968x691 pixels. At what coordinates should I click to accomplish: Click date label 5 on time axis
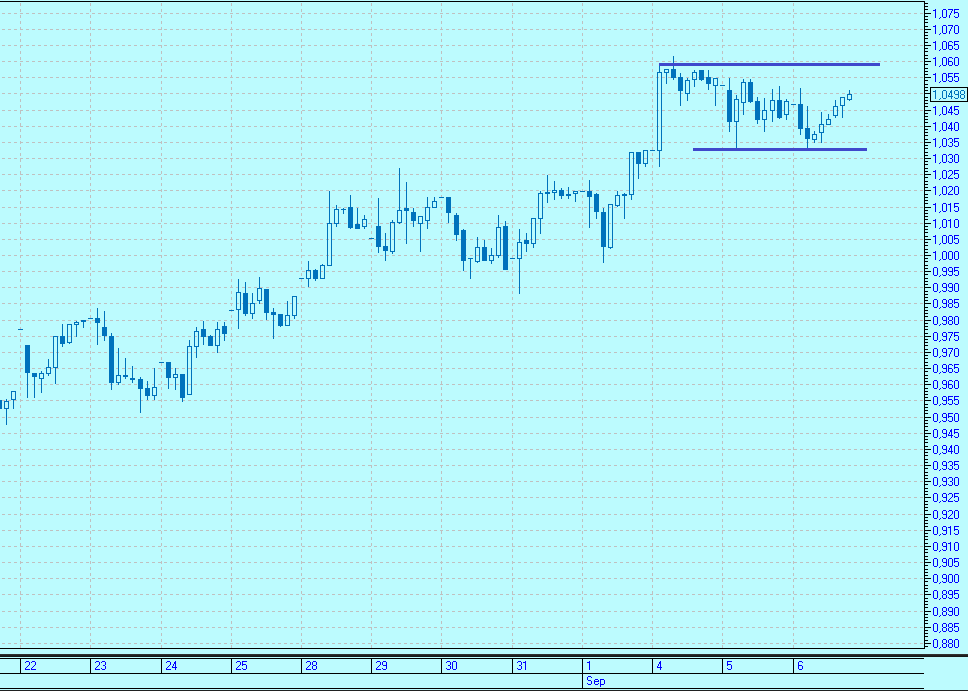729,666
